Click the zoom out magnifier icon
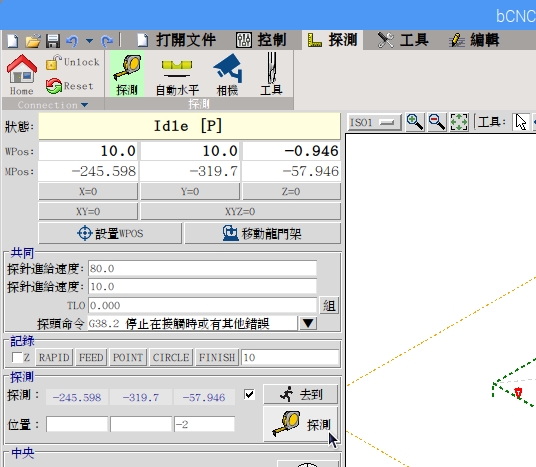Image resolution: width=536 pixels, height=467 pixels. pos(437,122)
